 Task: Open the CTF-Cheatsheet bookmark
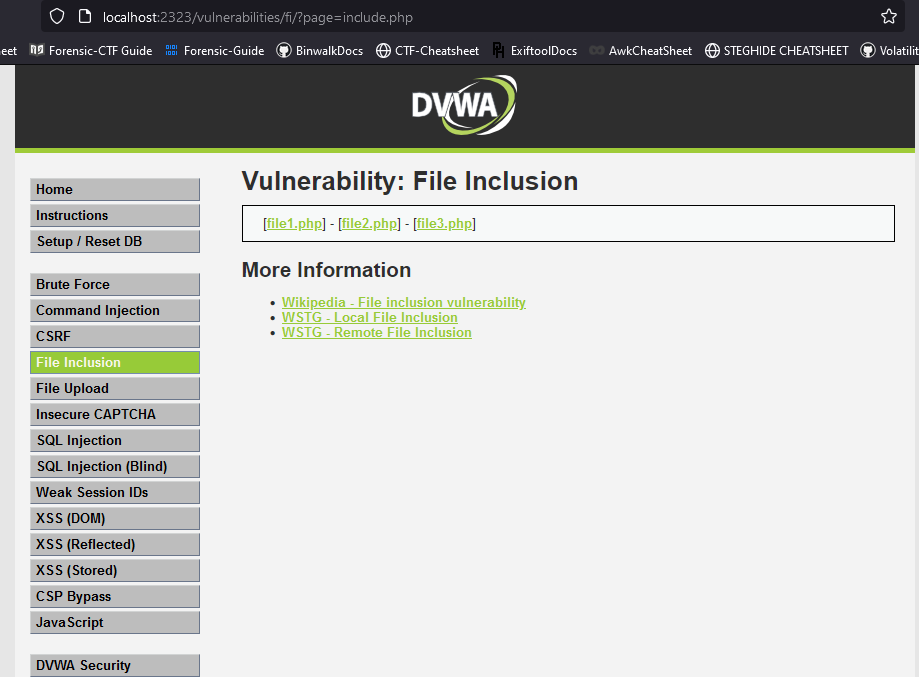click(x=427, y=50)
